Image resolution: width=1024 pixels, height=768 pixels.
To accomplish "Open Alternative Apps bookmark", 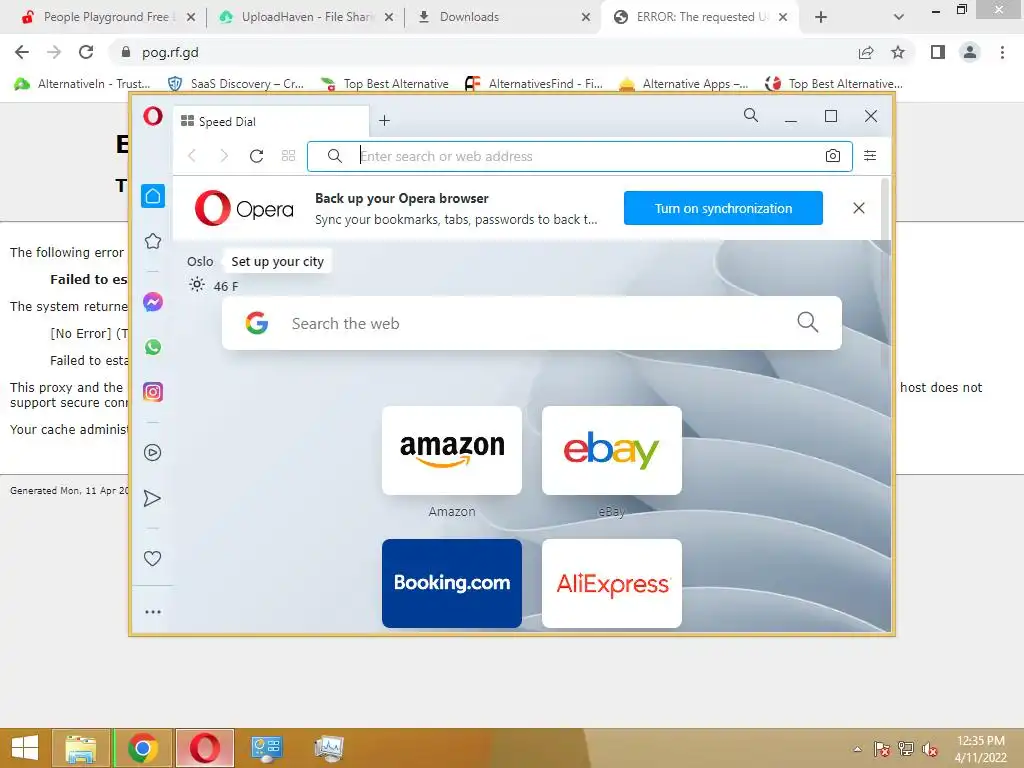I will point(683,84).
